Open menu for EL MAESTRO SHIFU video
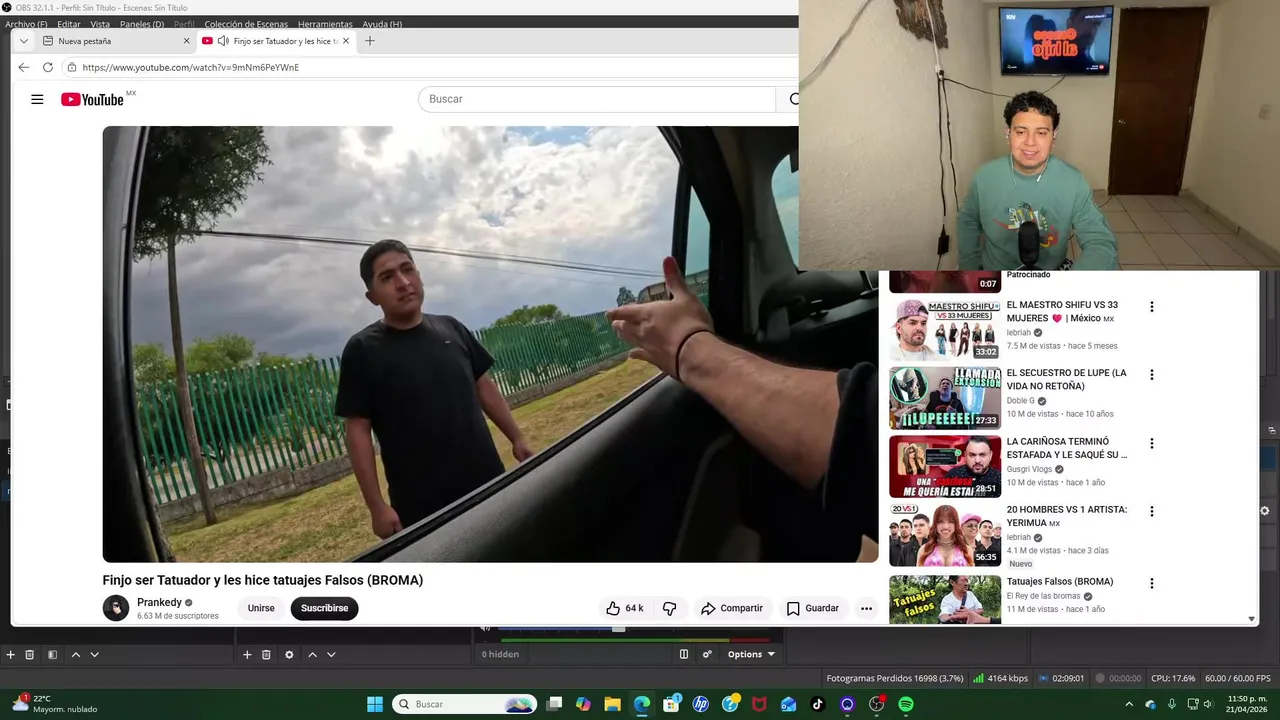 [x=1151, y=307]
